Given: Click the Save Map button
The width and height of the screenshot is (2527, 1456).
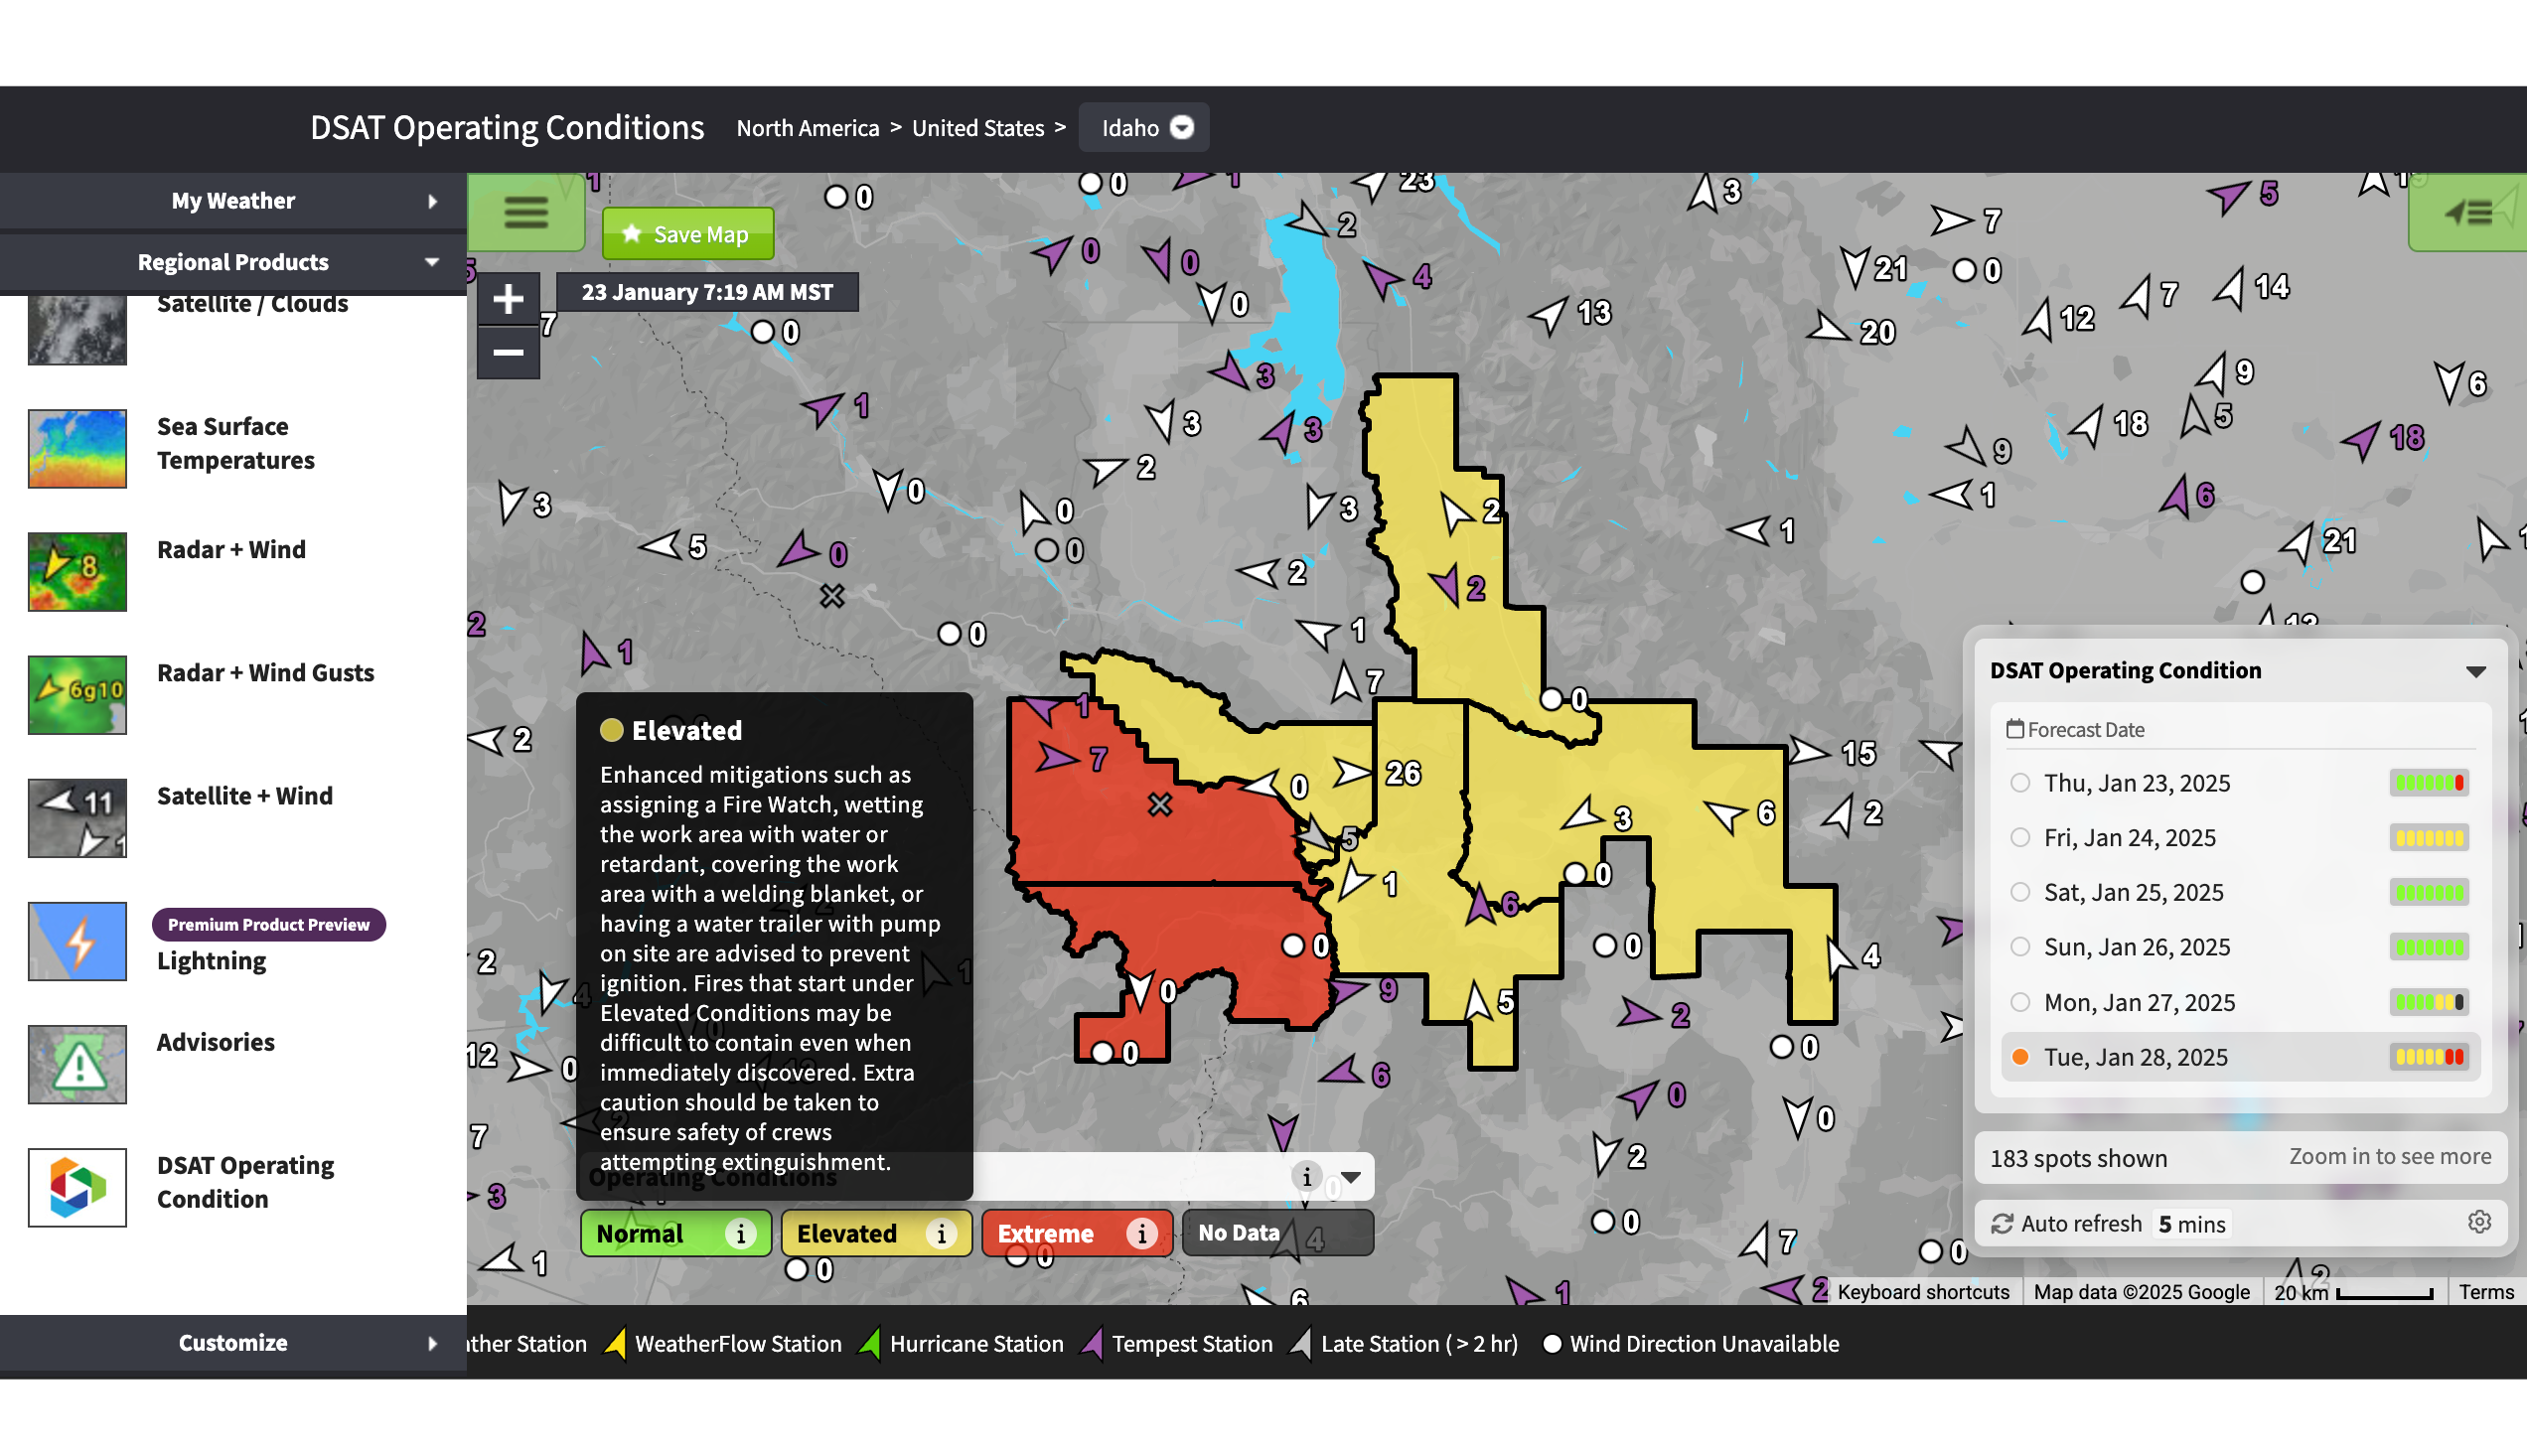Looking at the screenshot, I should pyautogui.click(x=688, y=233).
